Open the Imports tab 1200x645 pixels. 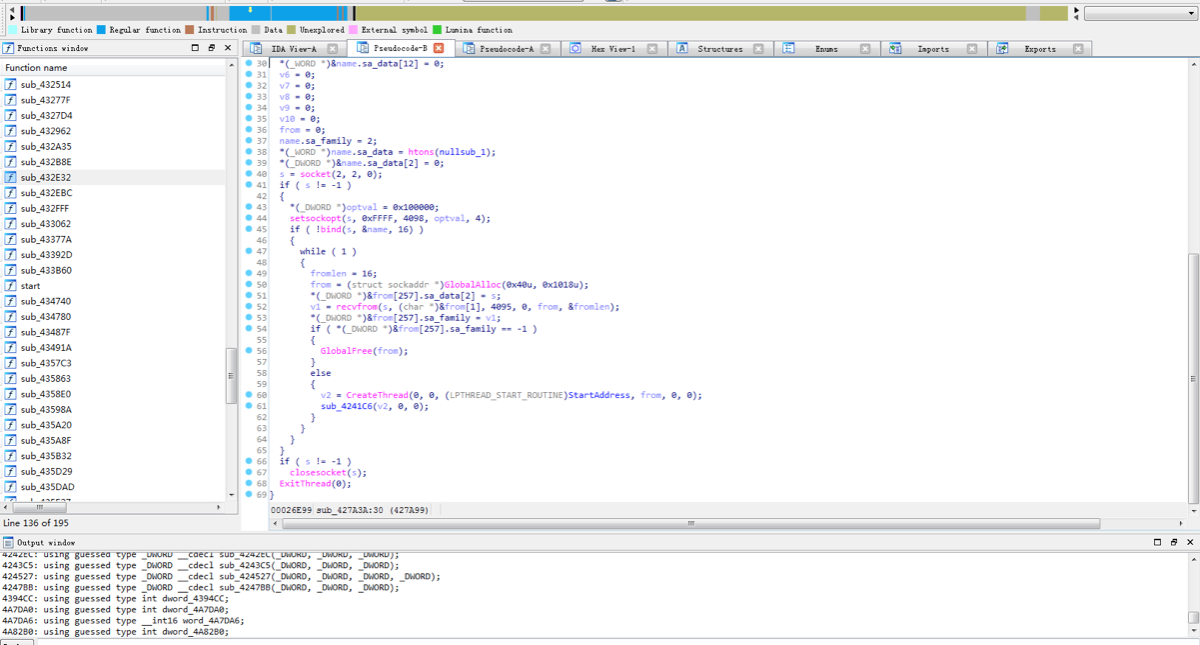[933, 48]
